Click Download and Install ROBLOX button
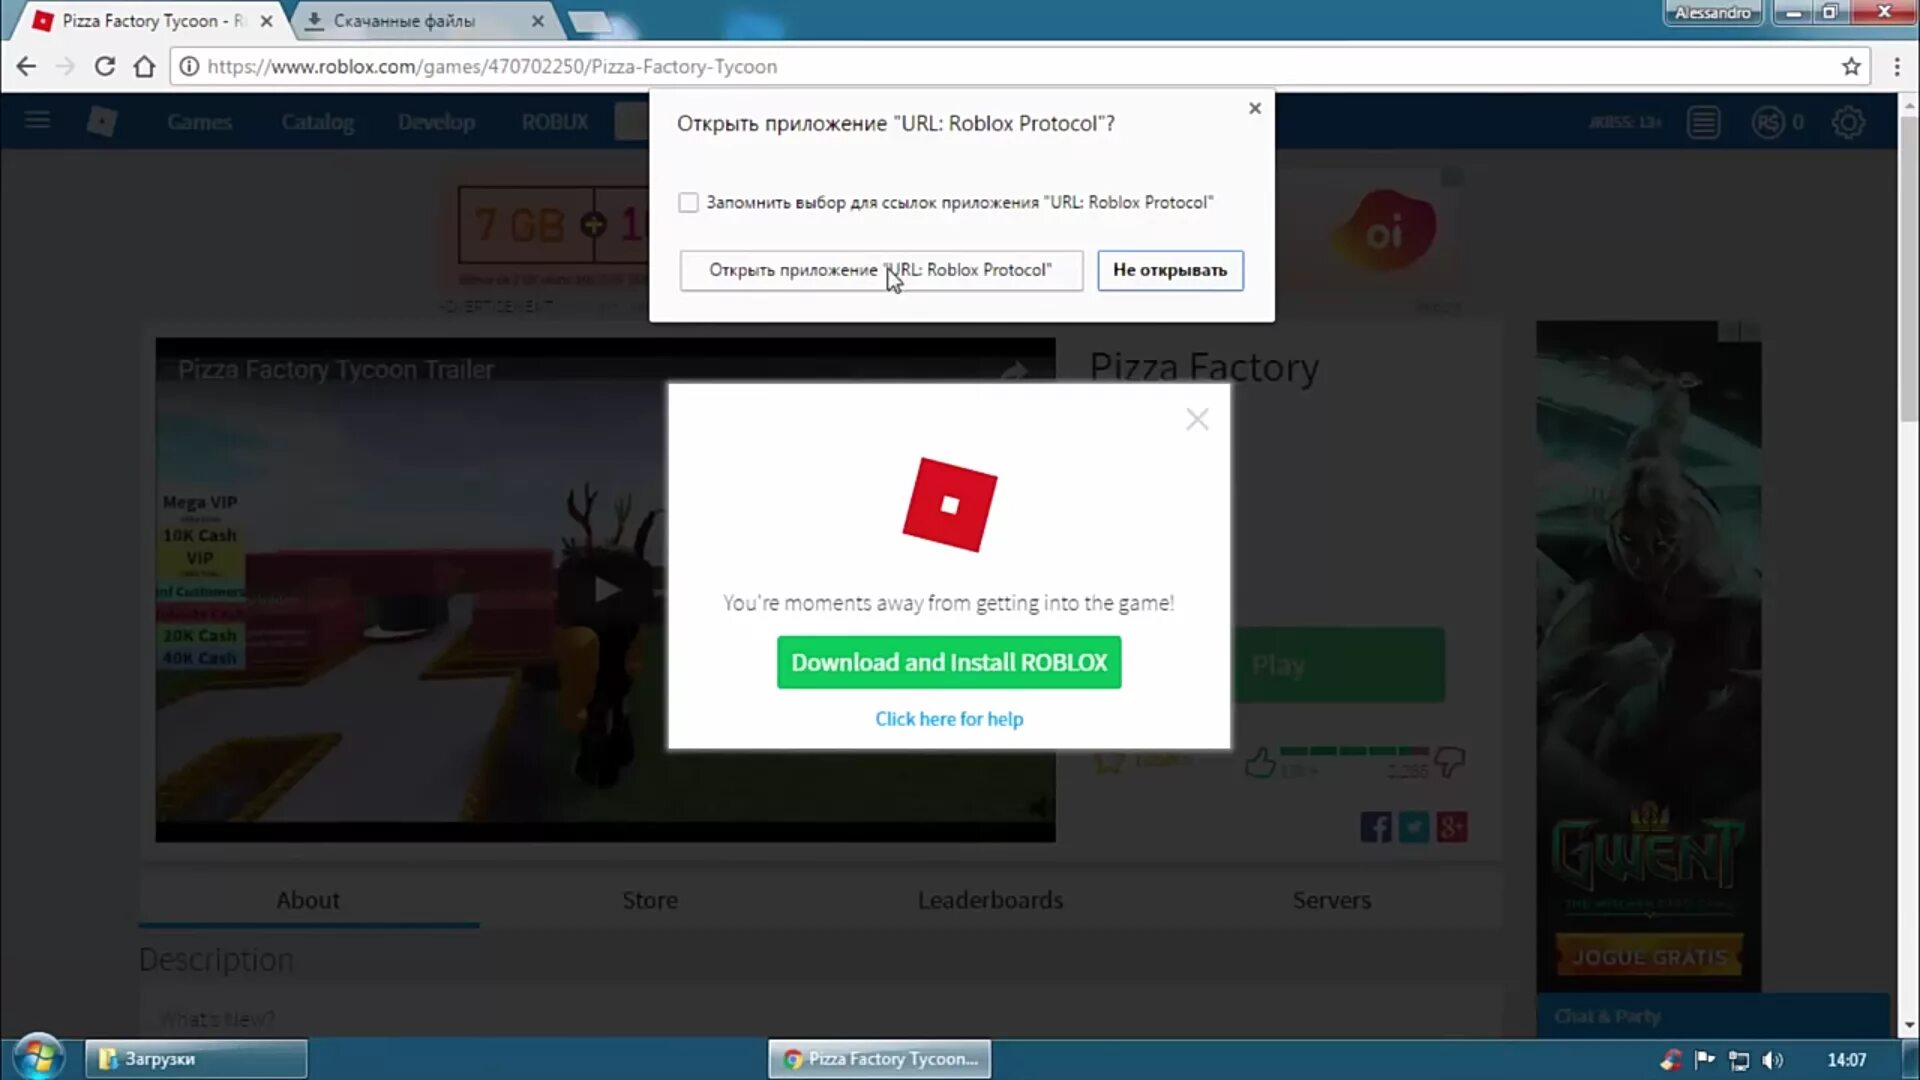 [x=949, y=662]
